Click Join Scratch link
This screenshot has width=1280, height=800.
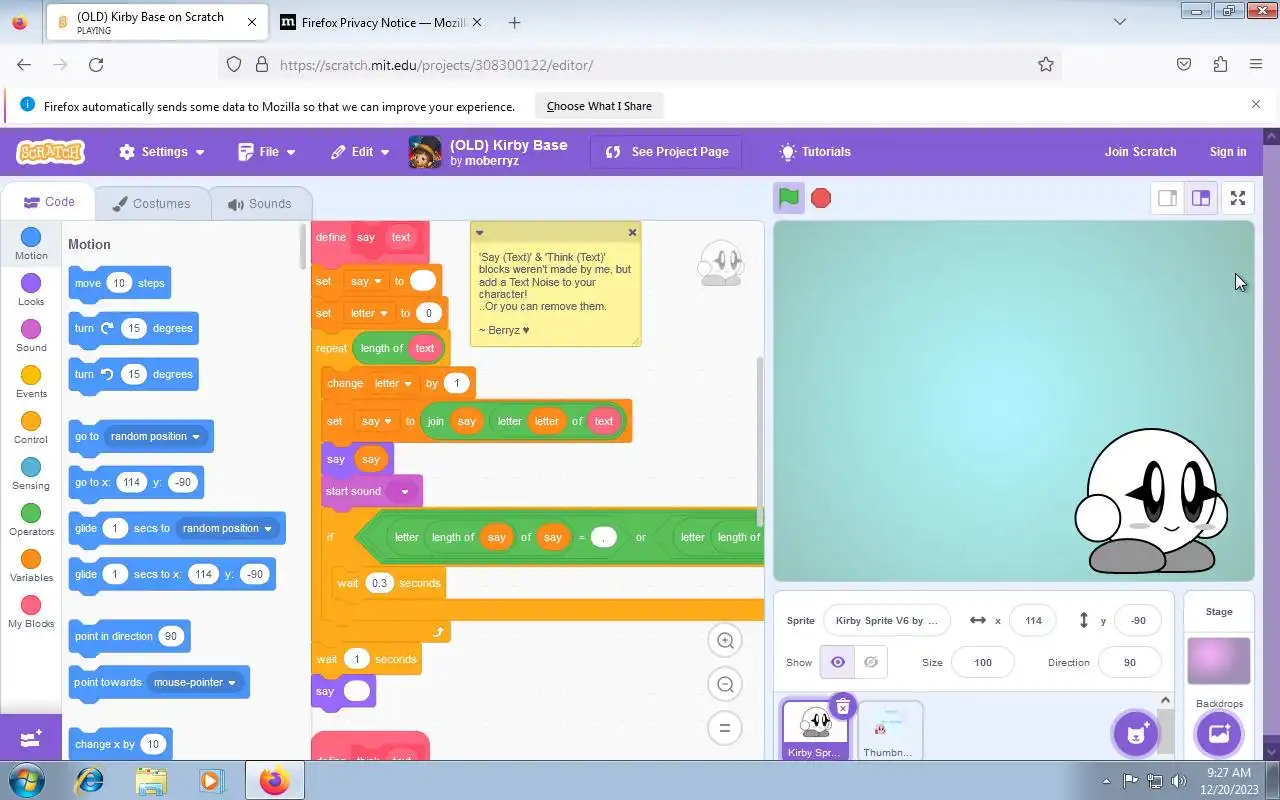1140,152
